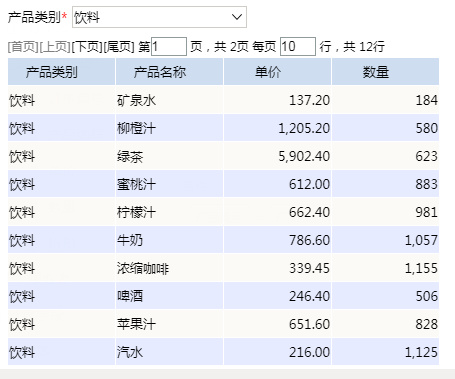Focus the rows-per-page input field
The width and height of the screenshot is (455, 379).
tap(298, 47)
